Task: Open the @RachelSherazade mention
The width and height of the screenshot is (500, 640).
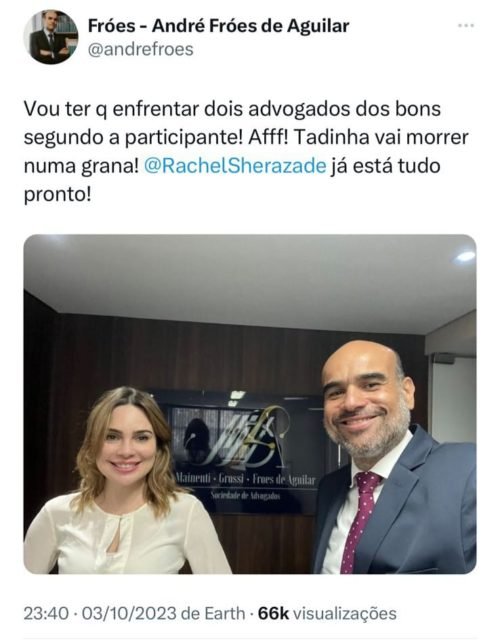Action: 235,166
